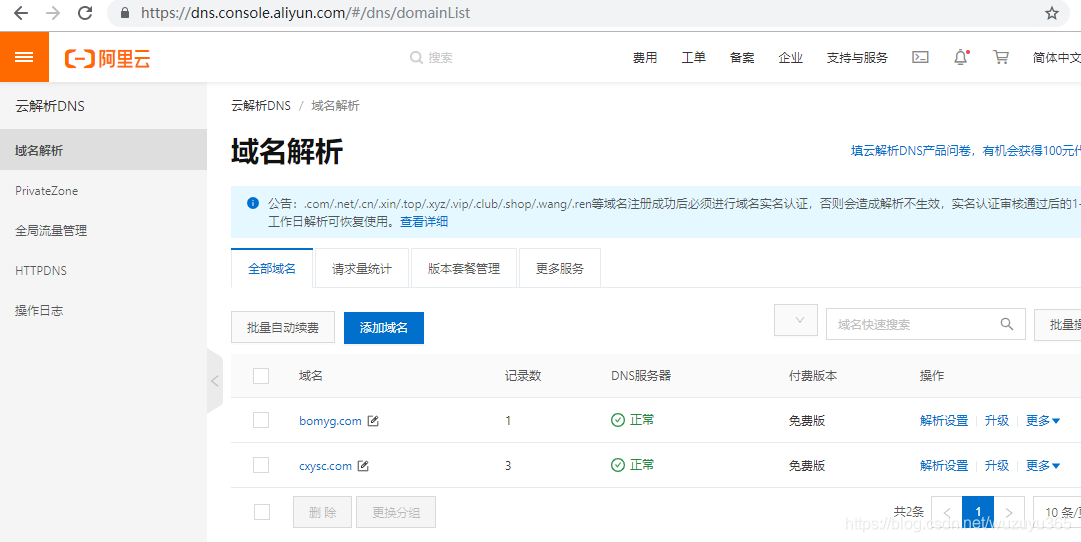This screenshot has height=542, width=1081.
Task: Click browser forward arrow
Action: [x=53, y=12]
